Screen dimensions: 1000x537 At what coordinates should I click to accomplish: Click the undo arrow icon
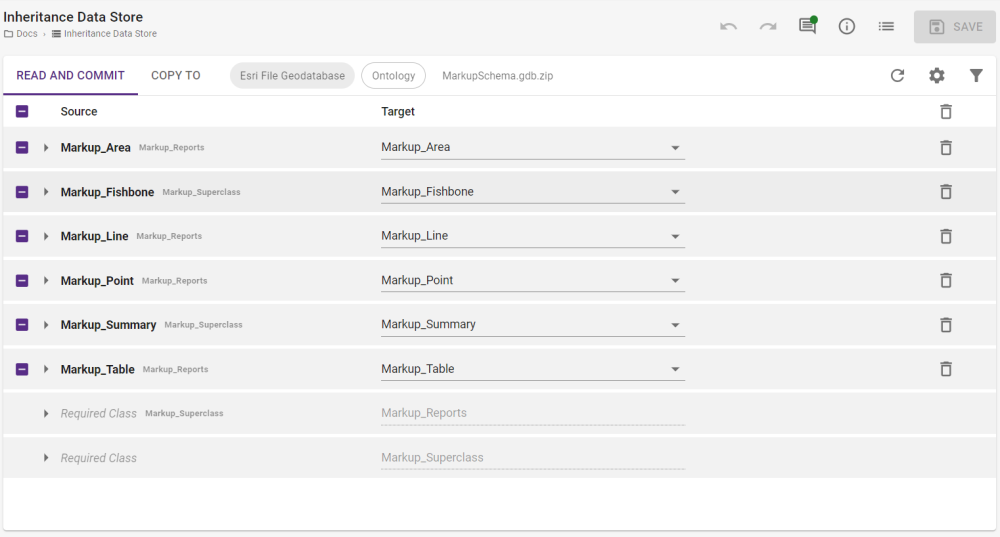(x=728, y=27)
